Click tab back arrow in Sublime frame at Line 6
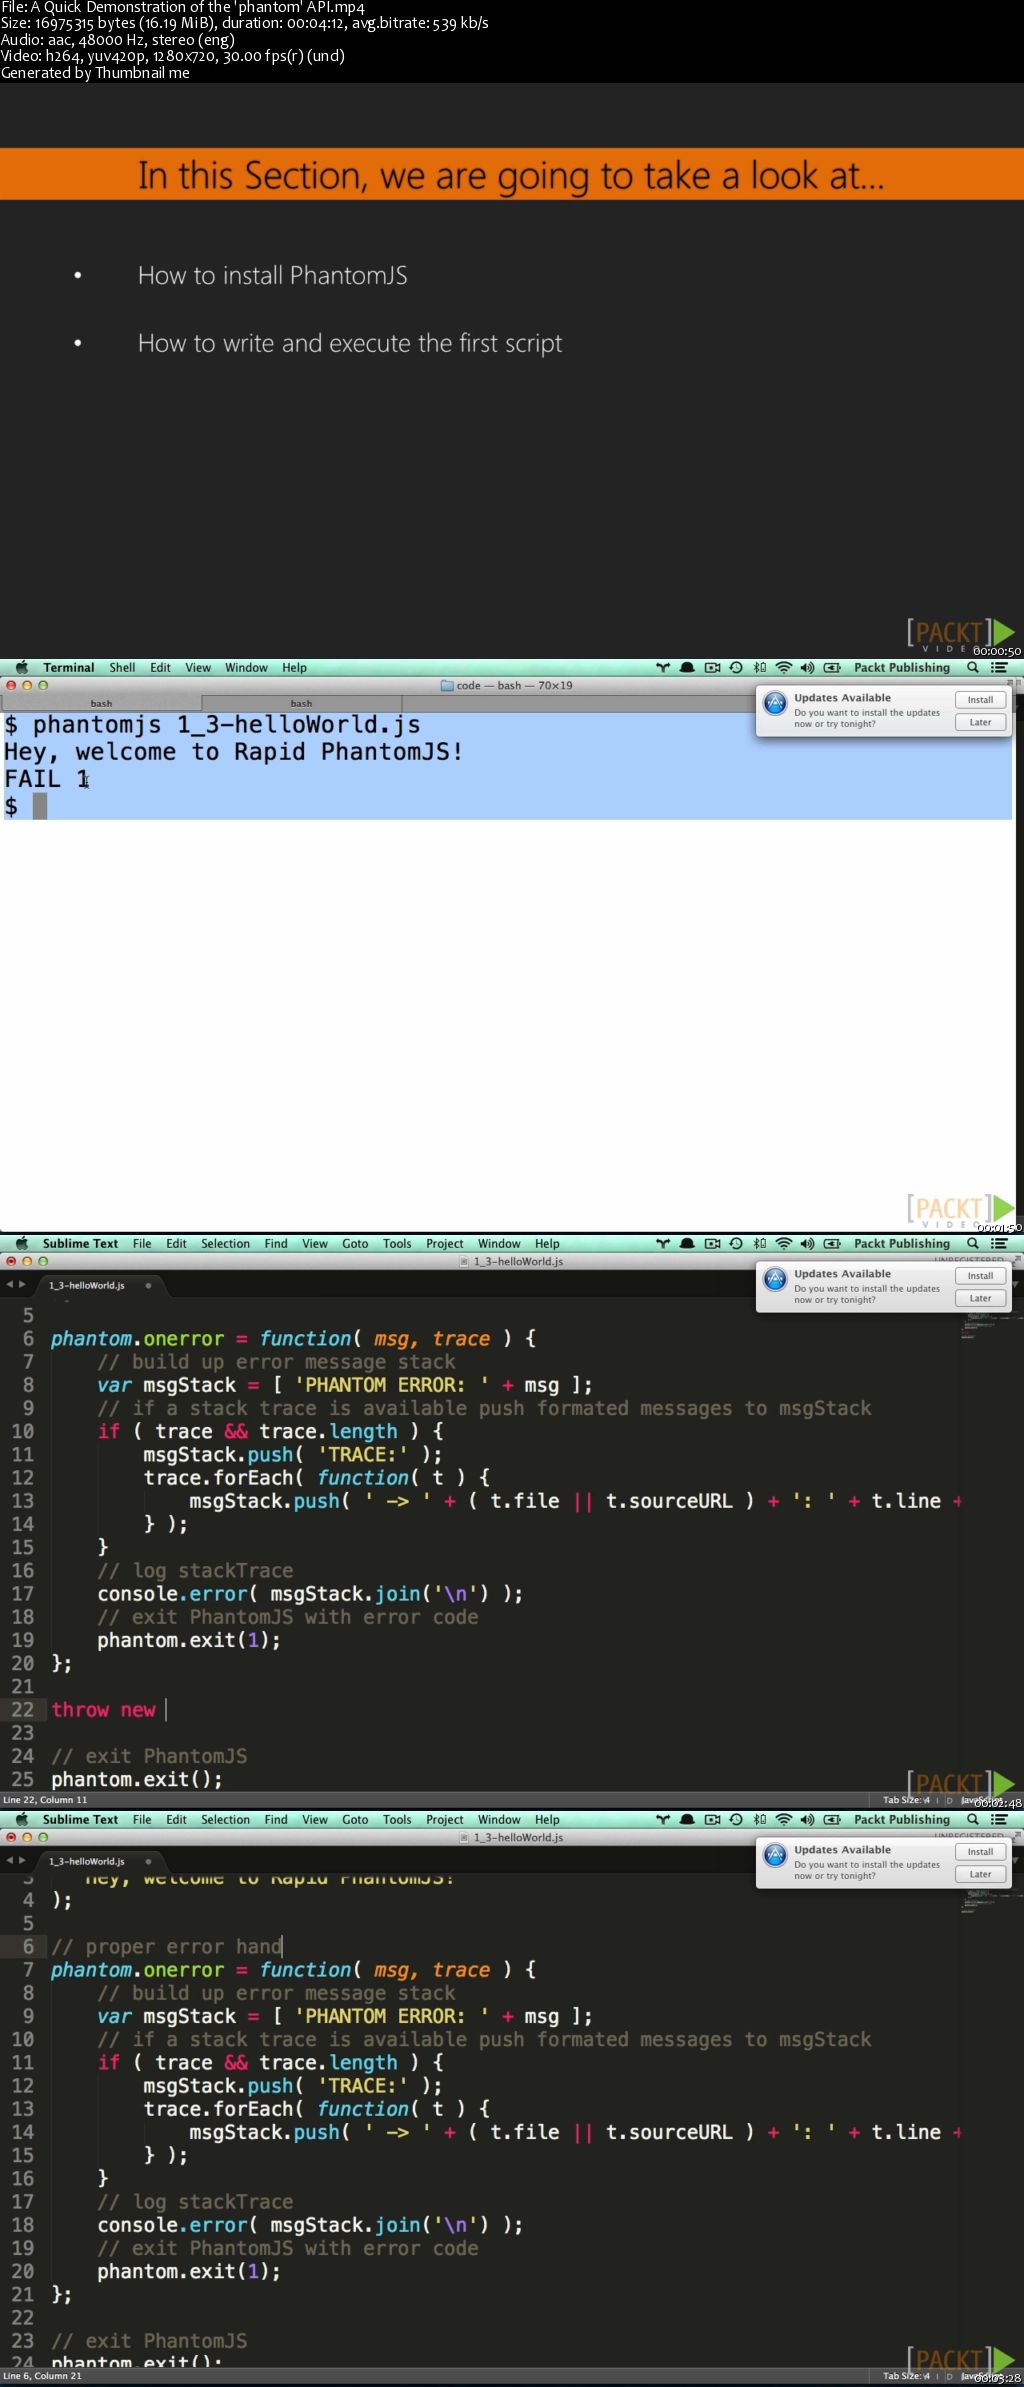1024x2387 pixels. [x=10, y=1861]
